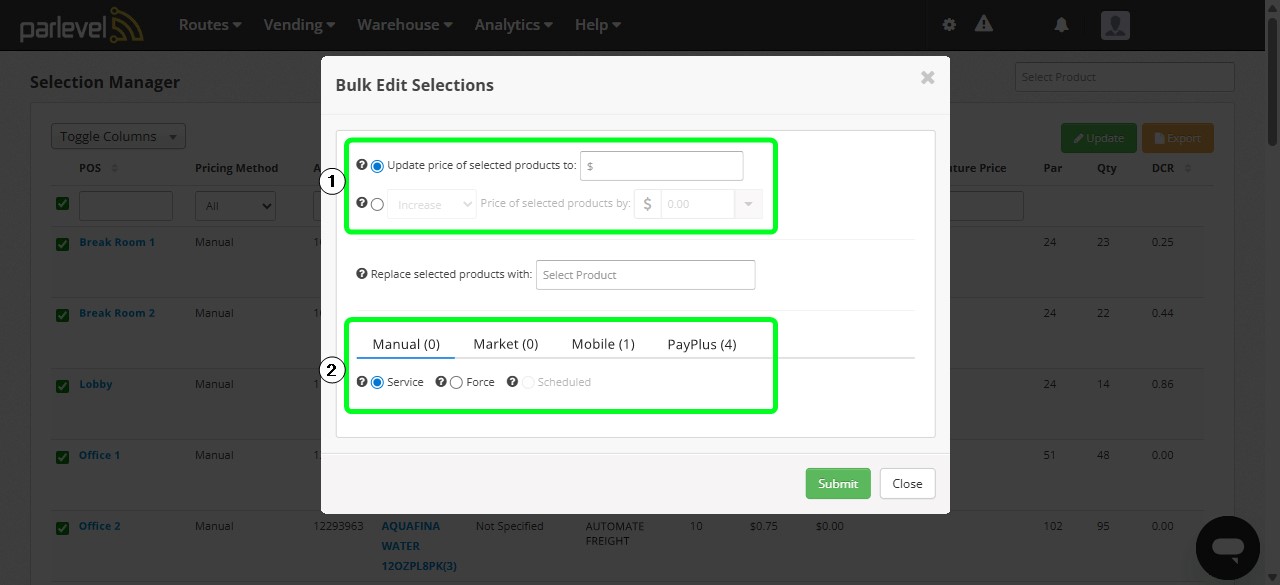
Task: Uncheck the Break Room 1 row checkbox
Action: (62, 244)
